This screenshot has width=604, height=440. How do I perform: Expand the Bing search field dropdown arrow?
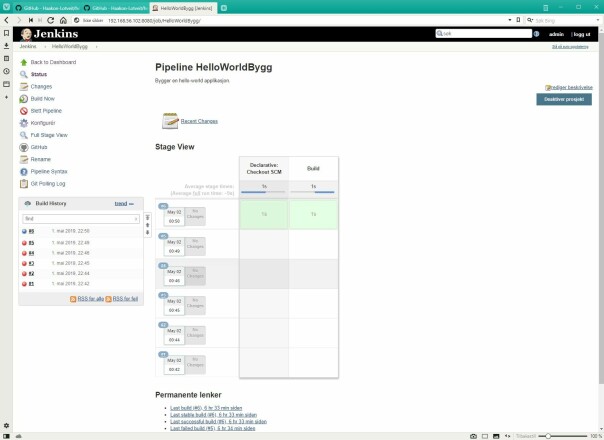tap(598, 20)
